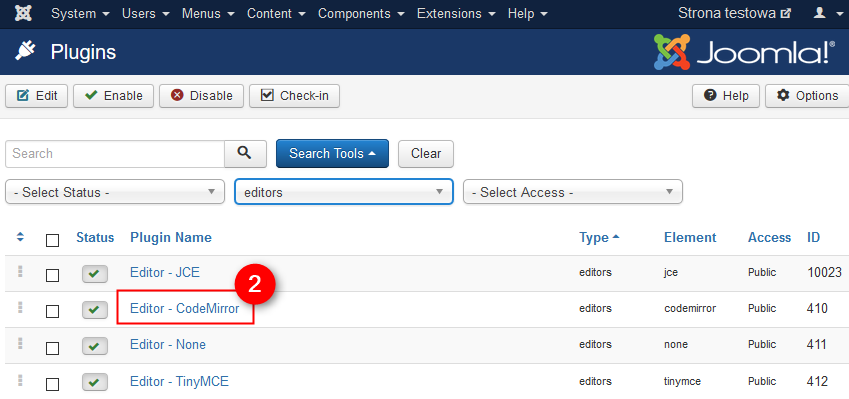Open the Users menu
Image resolution: width=849 pixels, height=399 pixels.
(146, 14)
